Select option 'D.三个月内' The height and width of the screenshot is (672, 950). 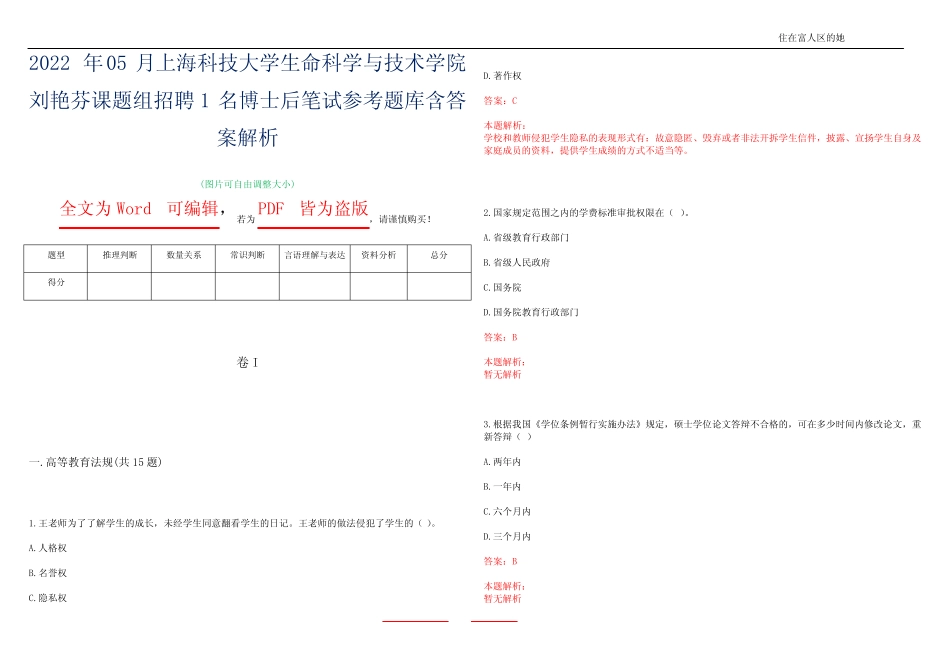(x=507, y=536)
